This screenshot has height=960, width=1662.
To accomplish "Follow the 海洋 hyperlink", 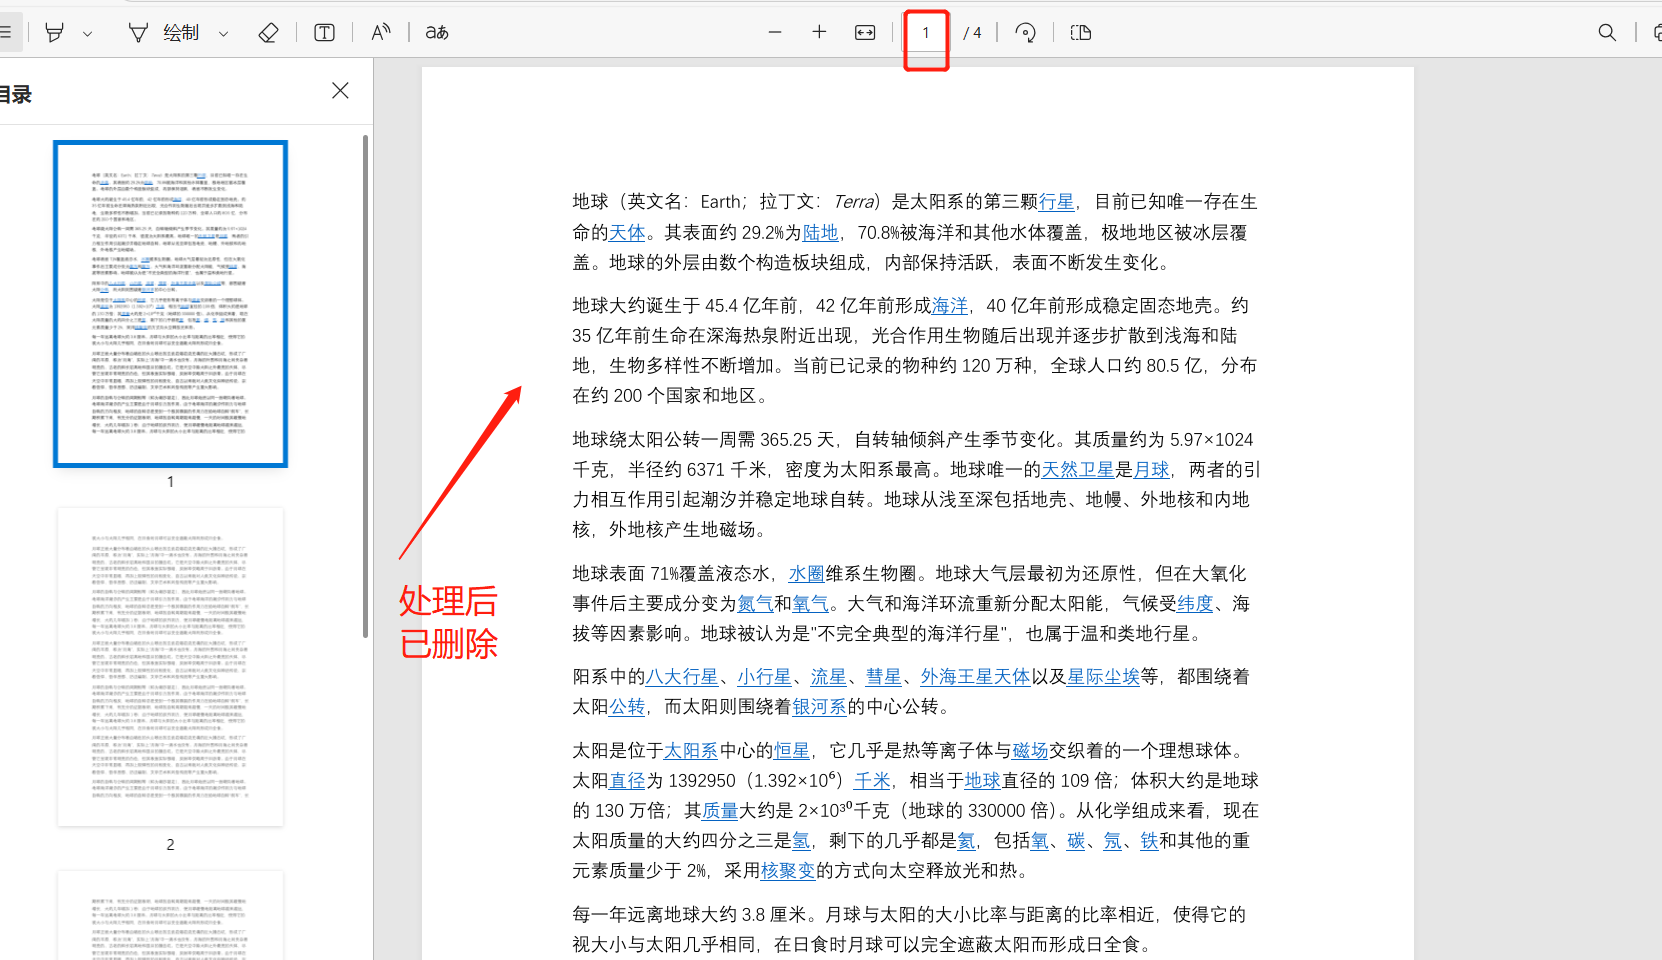I will tap(948, 306).
